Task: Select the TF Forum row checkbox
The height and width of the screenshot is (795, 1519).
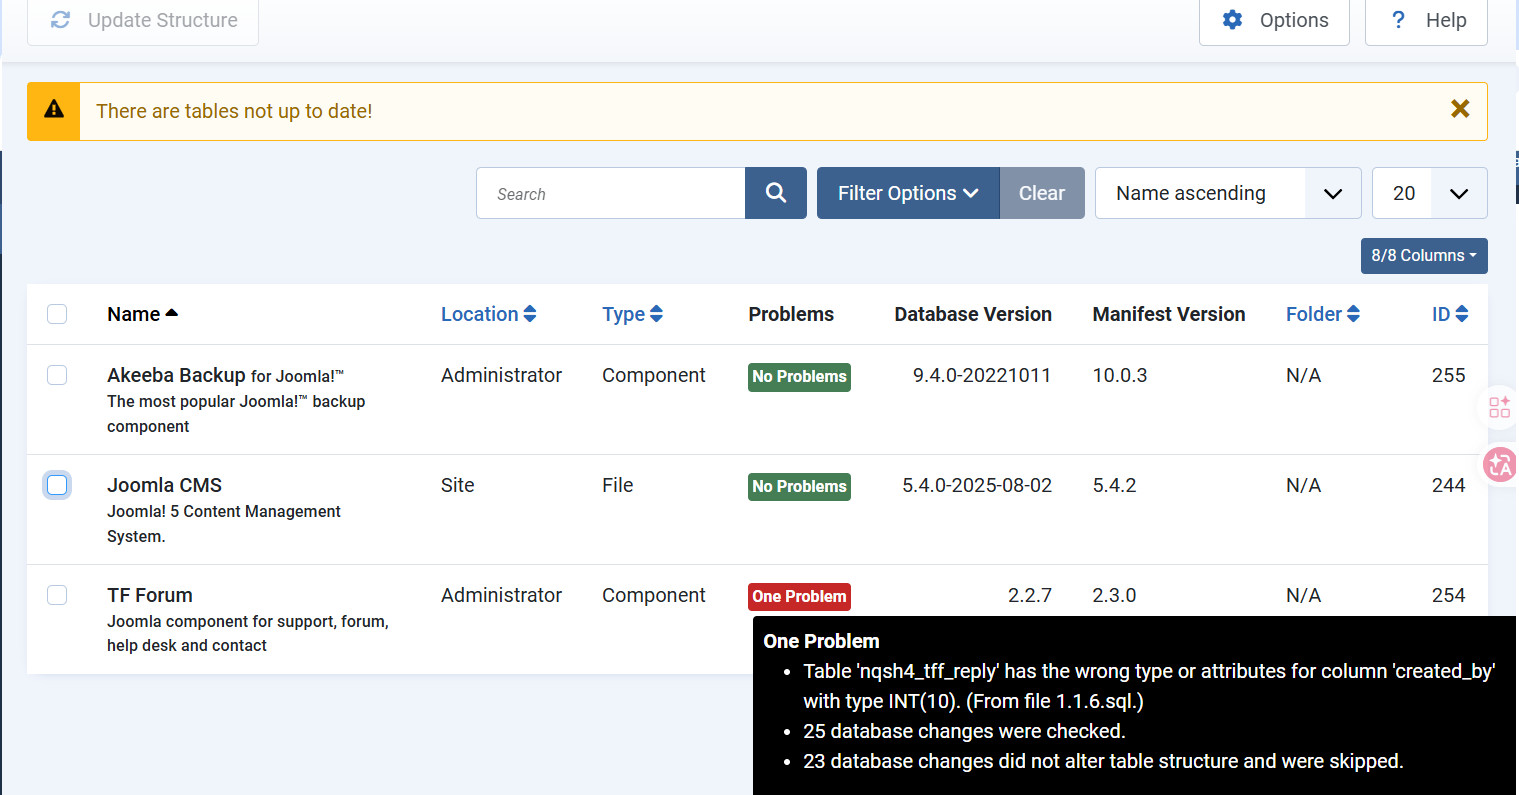Action: pyautogui.click(x=57, y=595)
